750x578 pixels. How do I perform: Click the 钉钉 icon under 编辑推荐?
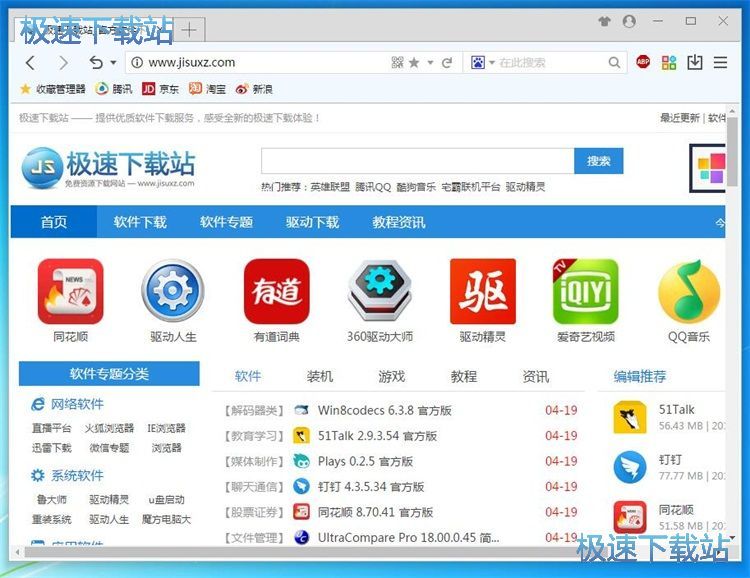pyautogui.click(x=629, y=467)
